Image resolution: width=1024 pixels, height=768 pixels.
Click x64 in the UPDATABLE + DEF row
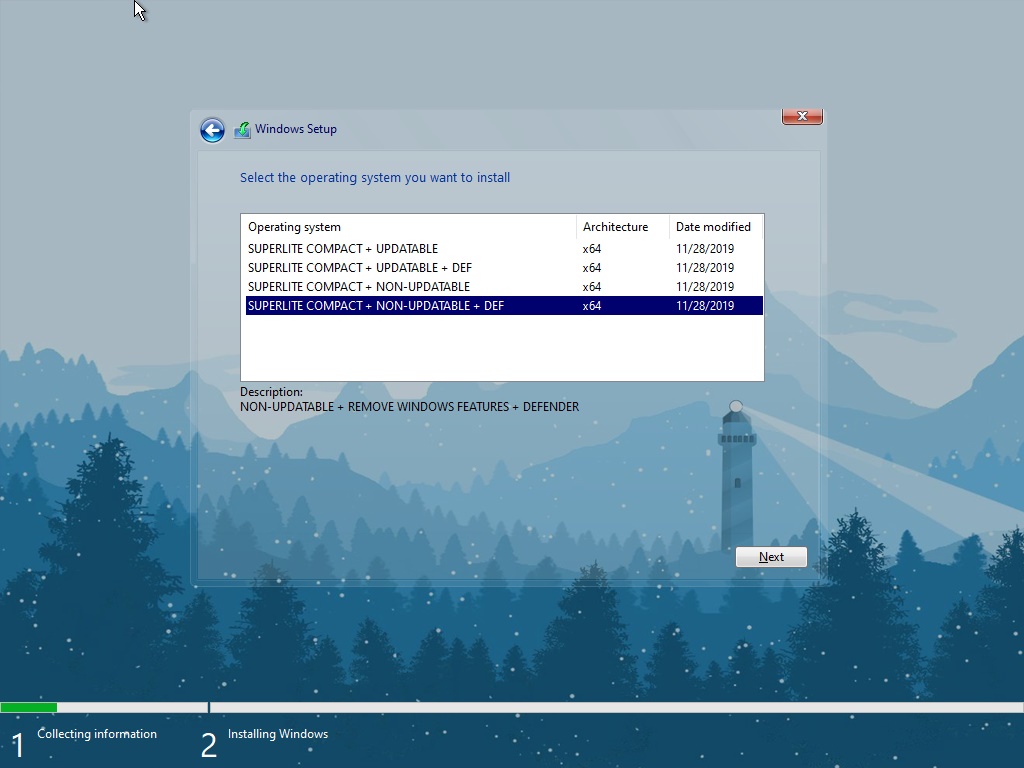click(x=592, y=268)
